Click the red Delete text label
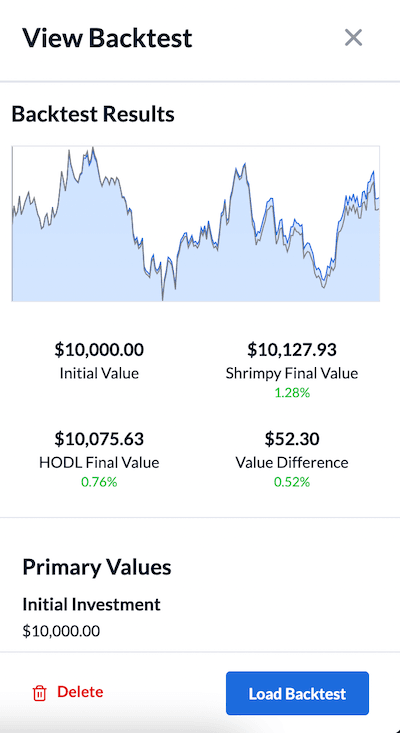The image size is (400, 733). pos(80,692)
